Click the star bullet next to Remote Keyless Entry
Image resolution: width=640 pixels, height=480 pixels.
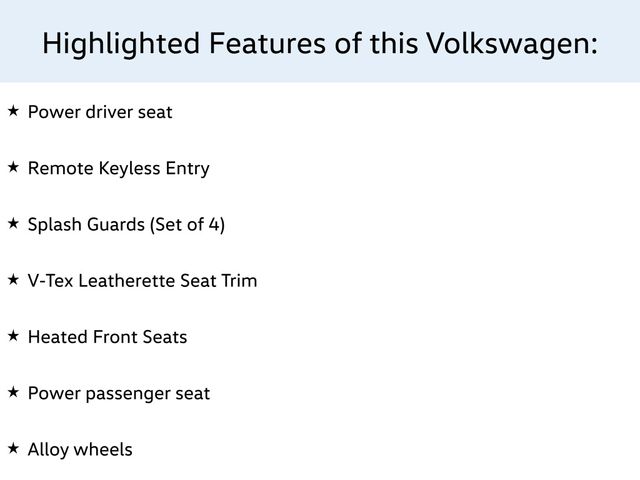coord(13,166)
